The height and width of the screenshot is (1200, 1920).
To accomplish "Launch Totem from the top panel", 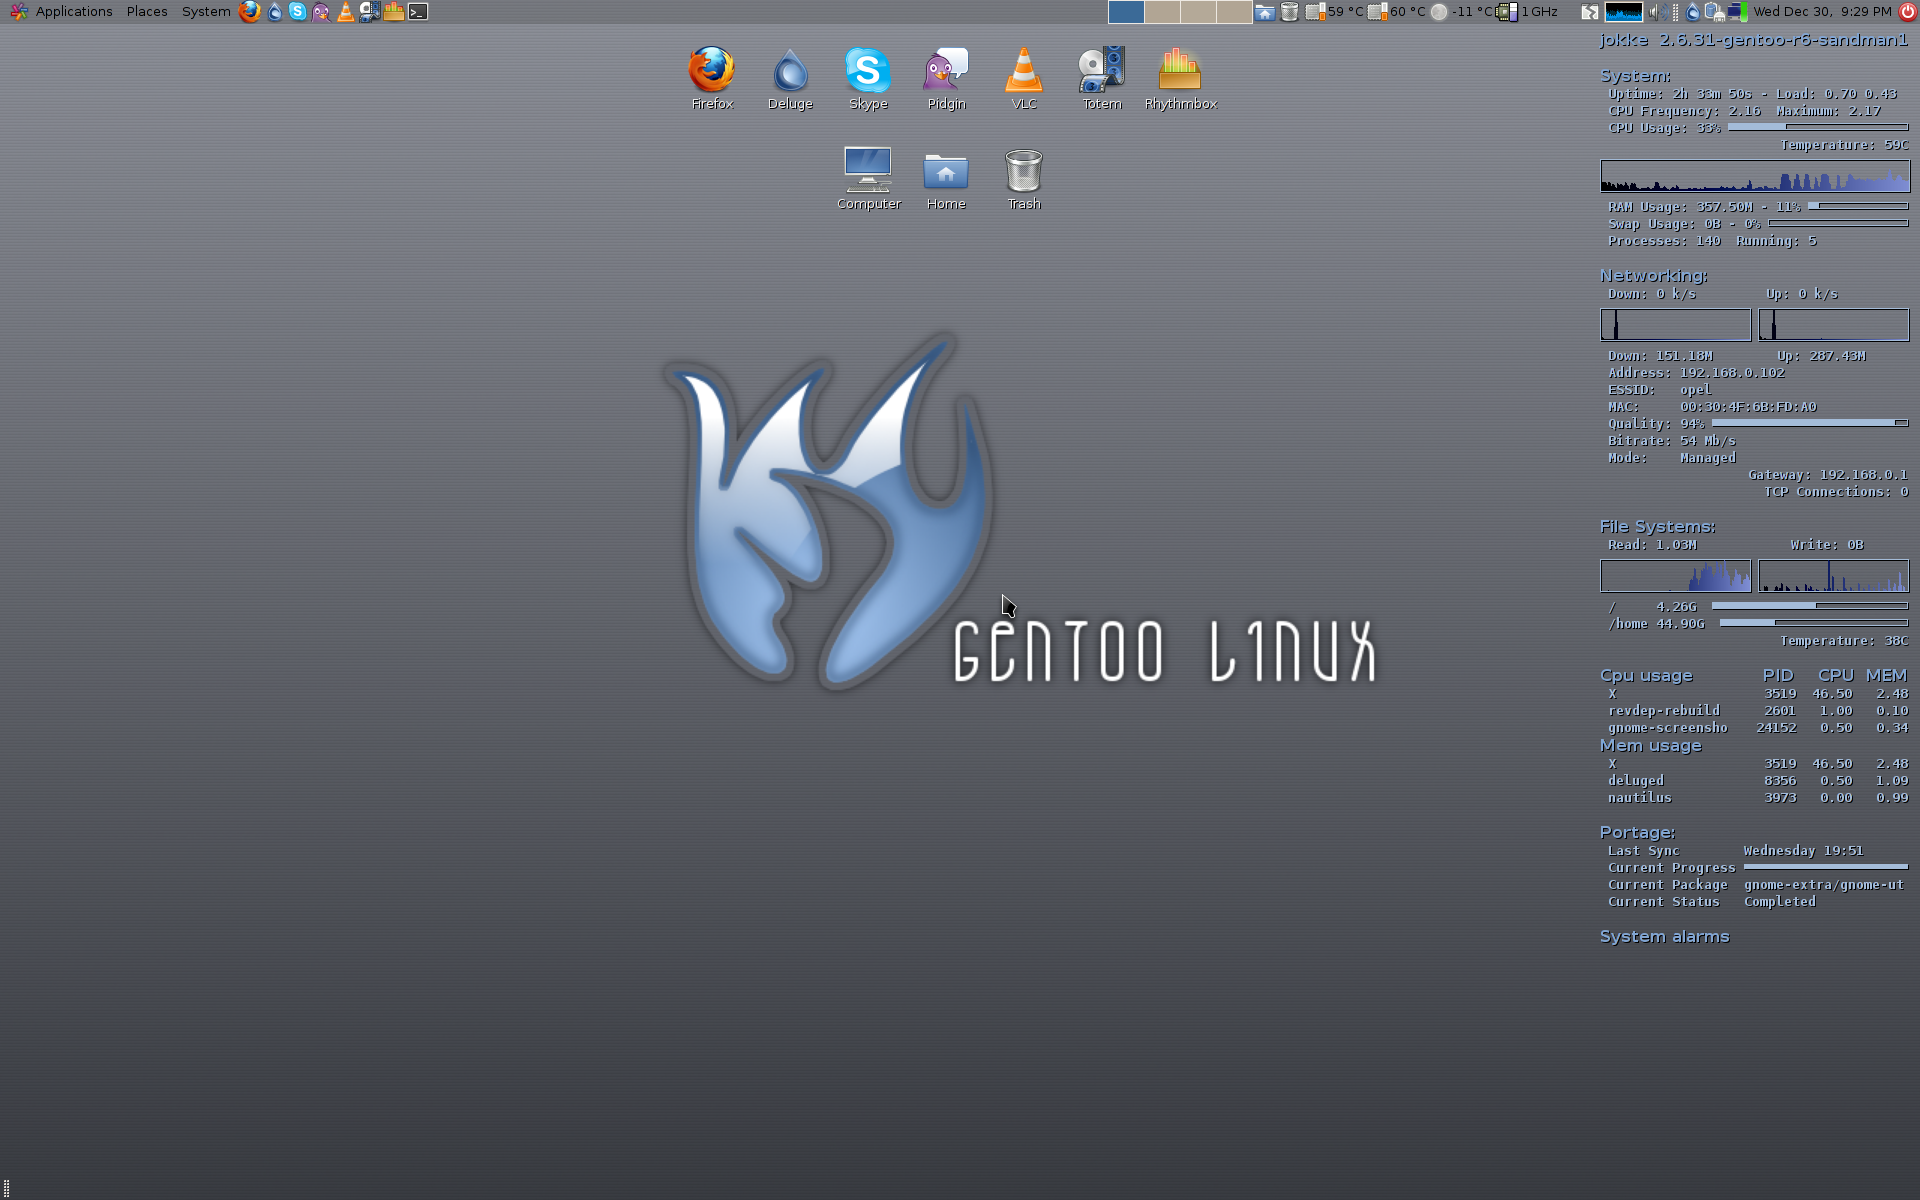I will tap(369, 12).
